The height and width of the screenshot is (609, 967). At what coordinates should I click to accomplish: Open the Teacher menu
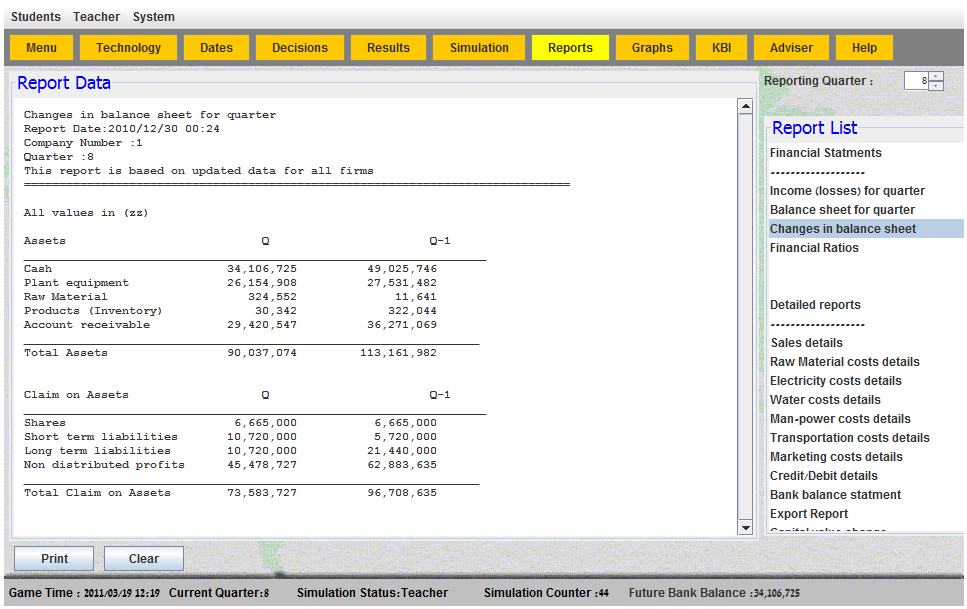[96, 17]
